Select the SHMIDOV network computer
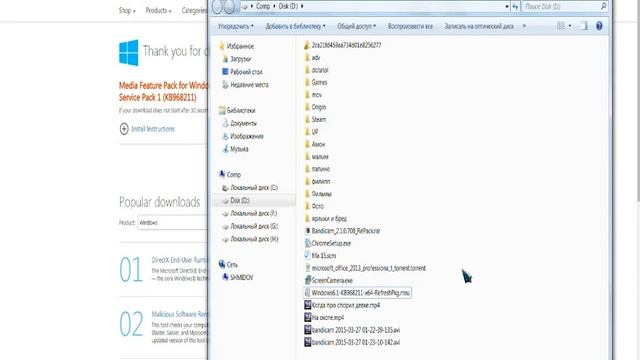 [241, 278]
